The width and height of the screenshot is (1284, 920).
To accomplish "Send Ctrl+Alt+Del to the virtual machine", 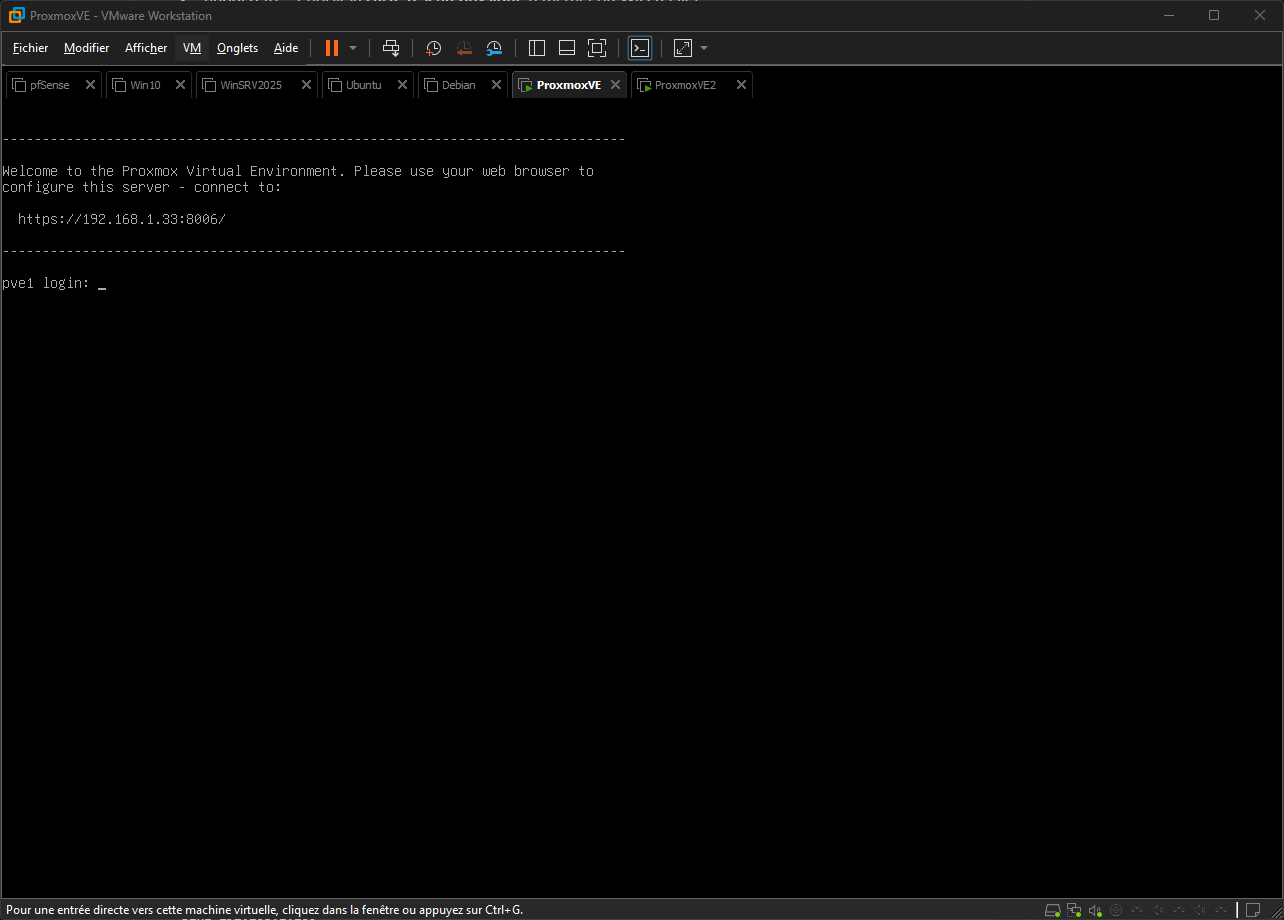I will tap(391, 48).
